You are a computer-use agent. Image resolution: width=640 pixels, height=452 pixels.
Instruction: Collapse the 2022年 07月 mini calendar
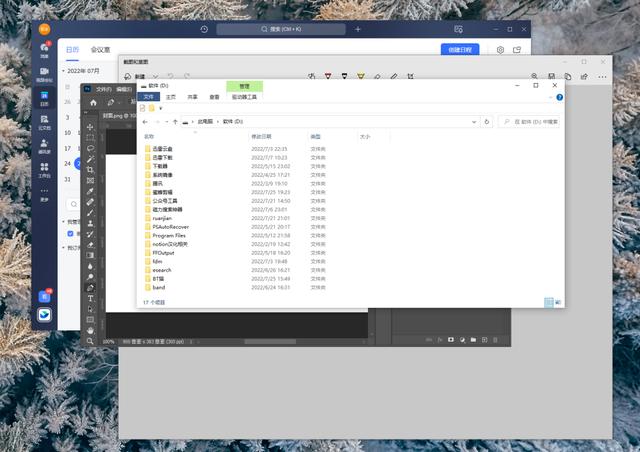(64, 71)
